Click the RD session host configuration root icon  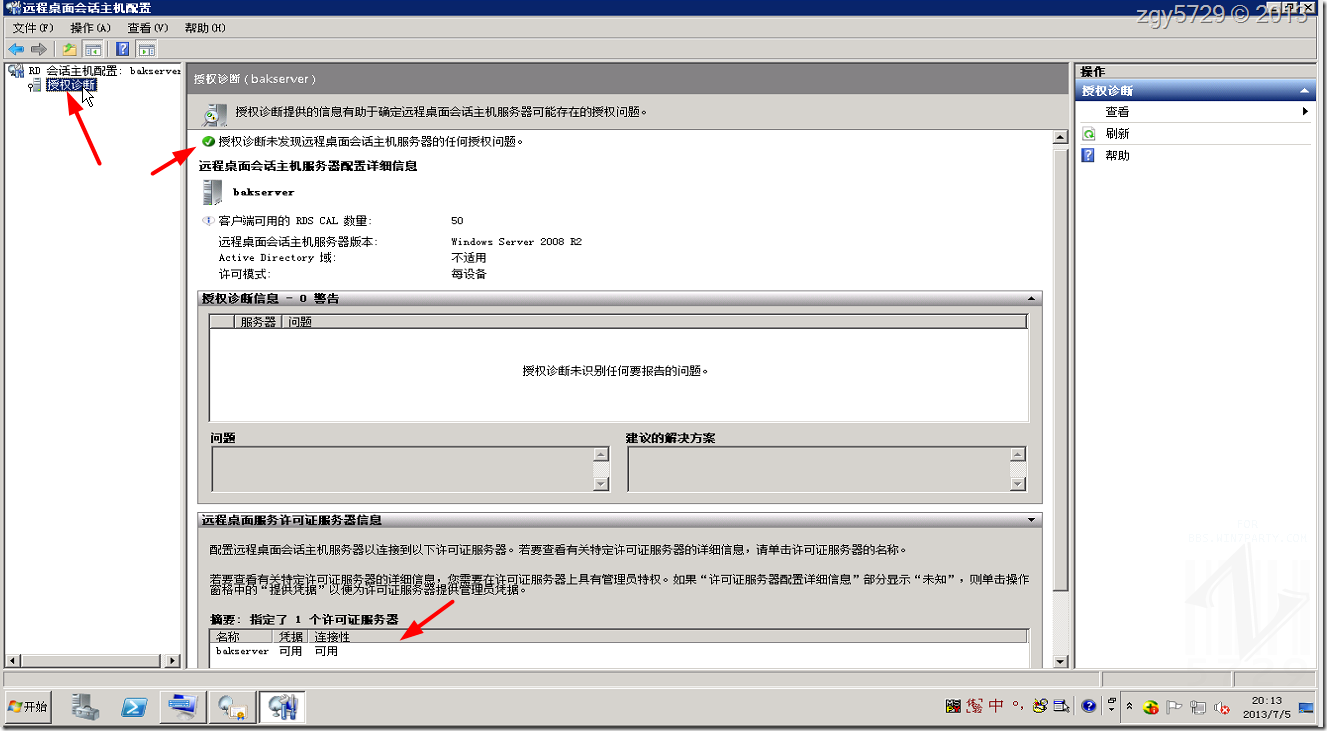(16, 71)
